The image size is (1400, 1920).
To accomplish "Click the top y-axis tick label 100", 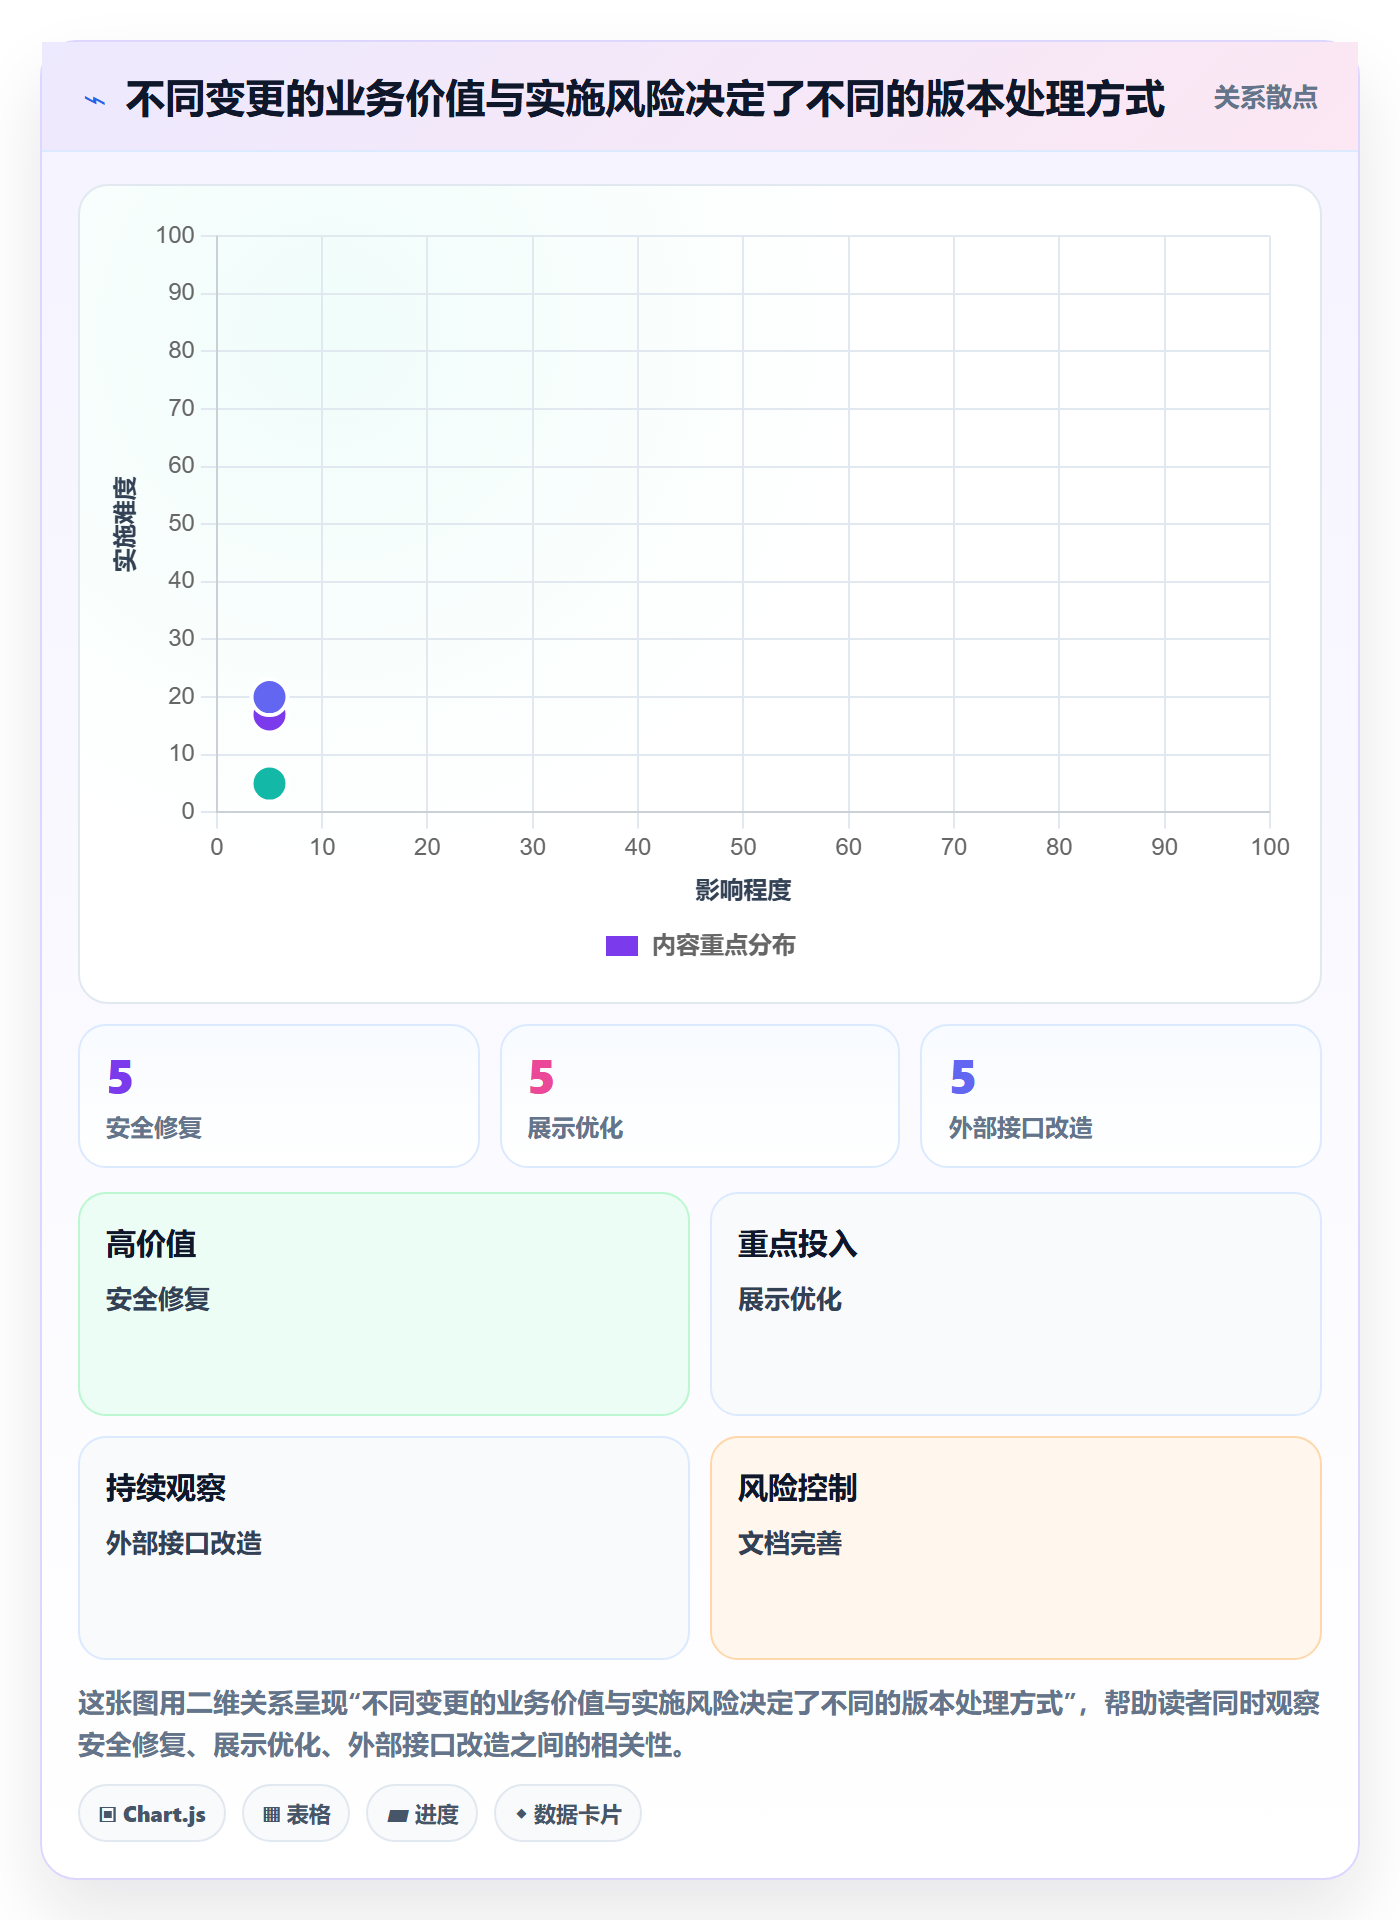I will click(x=175, y=235).
